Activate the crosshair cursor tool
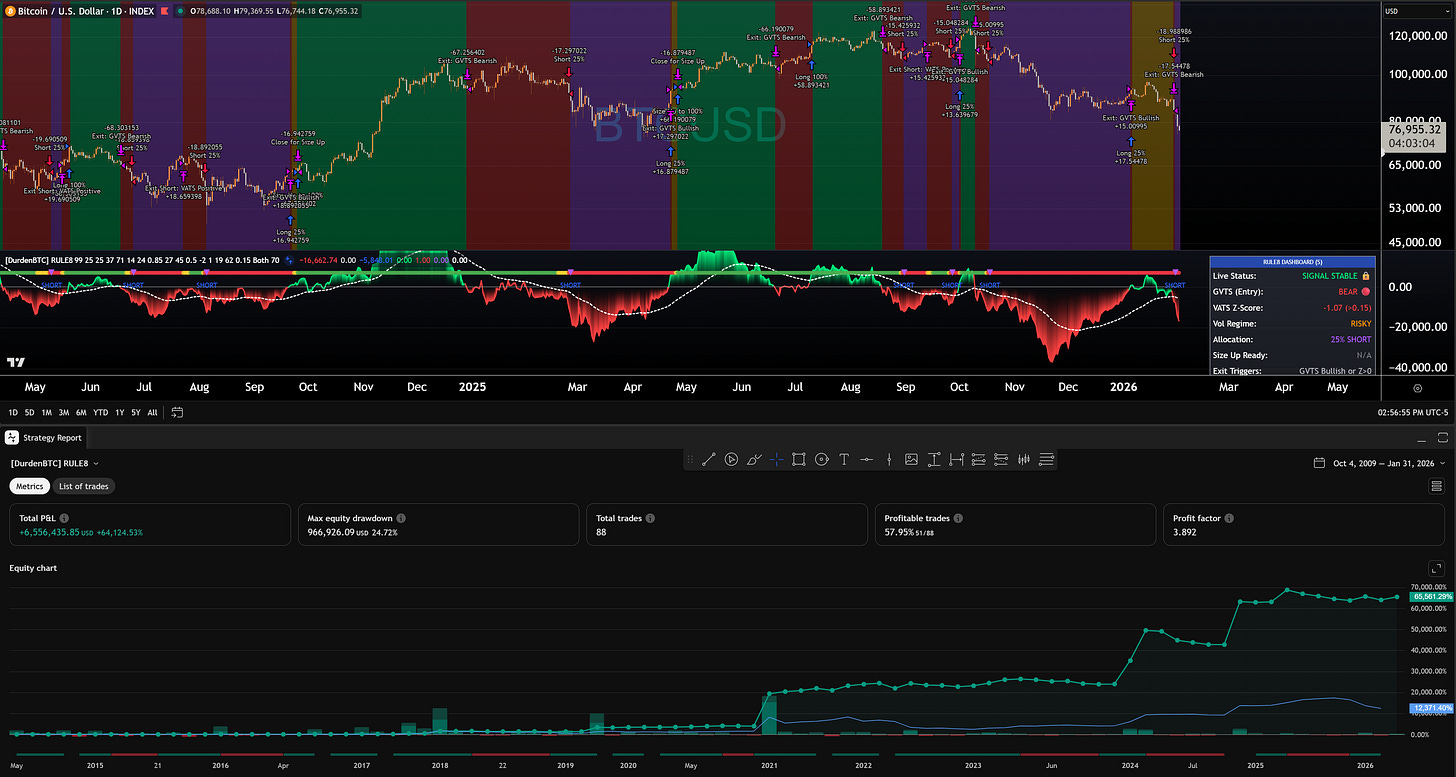 776,459
